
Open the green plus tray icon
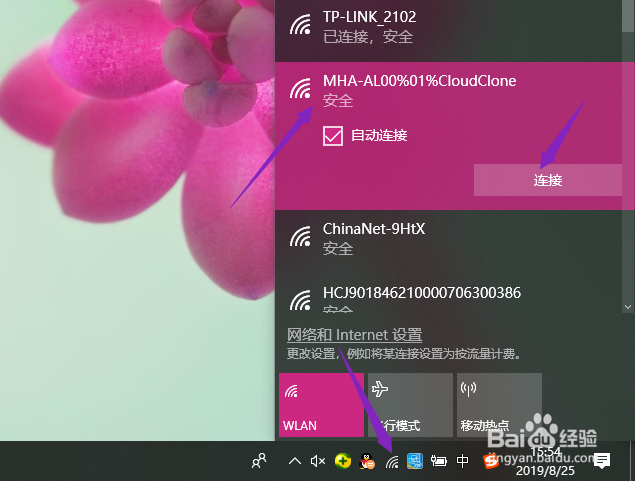[343, 461]
